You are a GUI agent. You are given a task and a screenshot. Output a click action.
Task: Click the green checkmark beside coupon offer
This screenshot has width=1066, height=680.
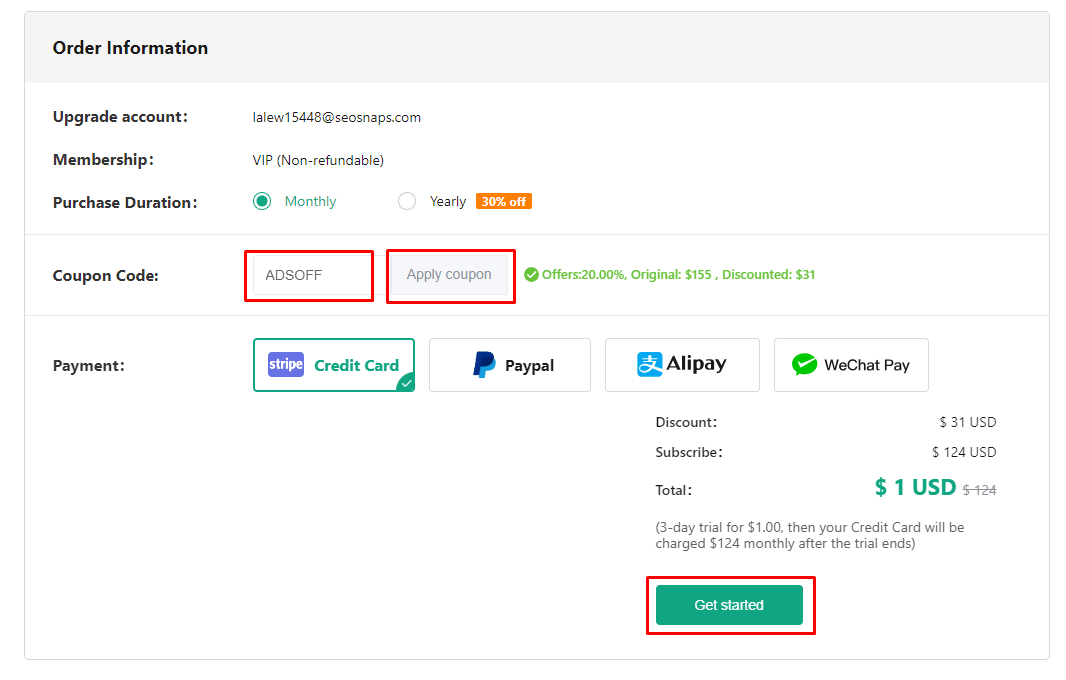pos(531,274)
